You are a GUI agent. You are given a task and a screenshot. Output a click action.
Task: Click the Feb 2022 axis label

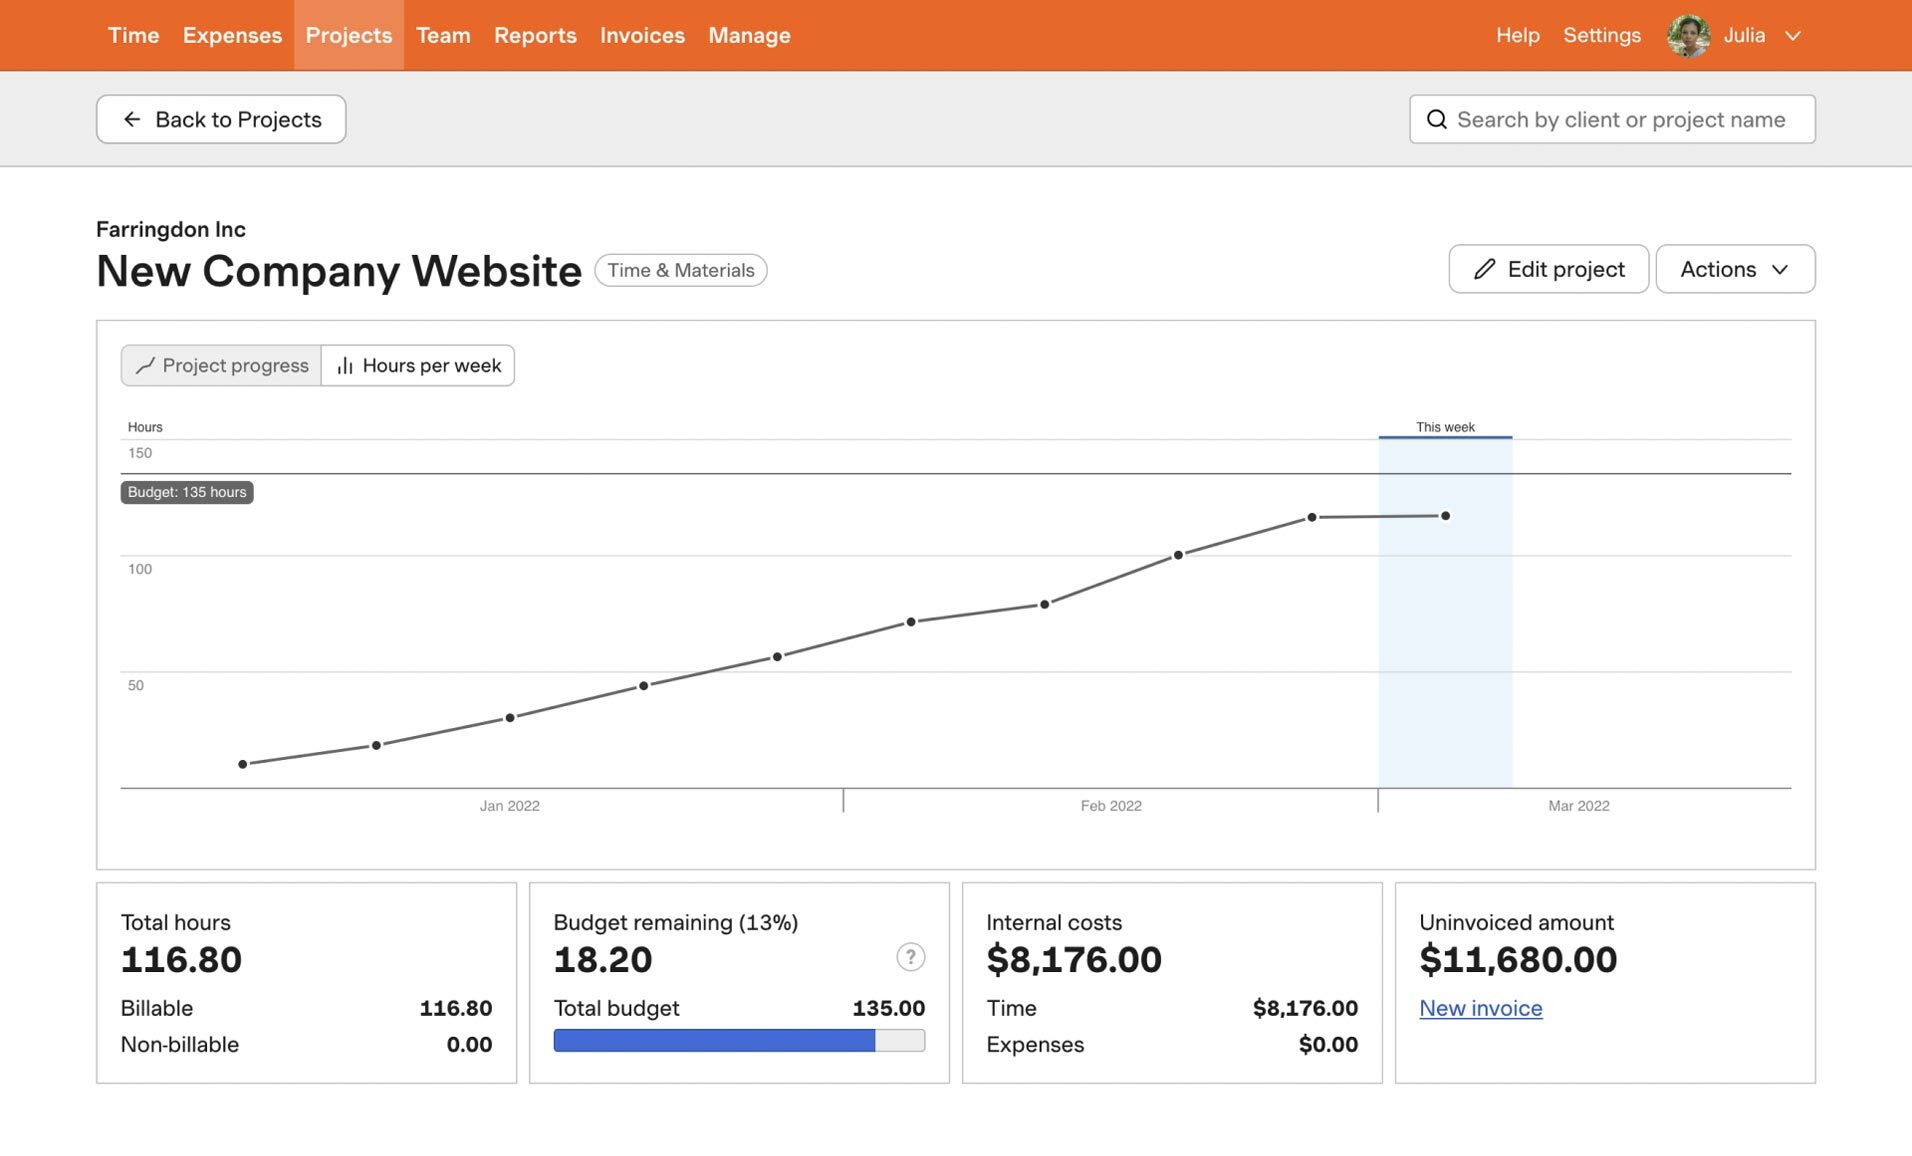(x=1111, y=806)
